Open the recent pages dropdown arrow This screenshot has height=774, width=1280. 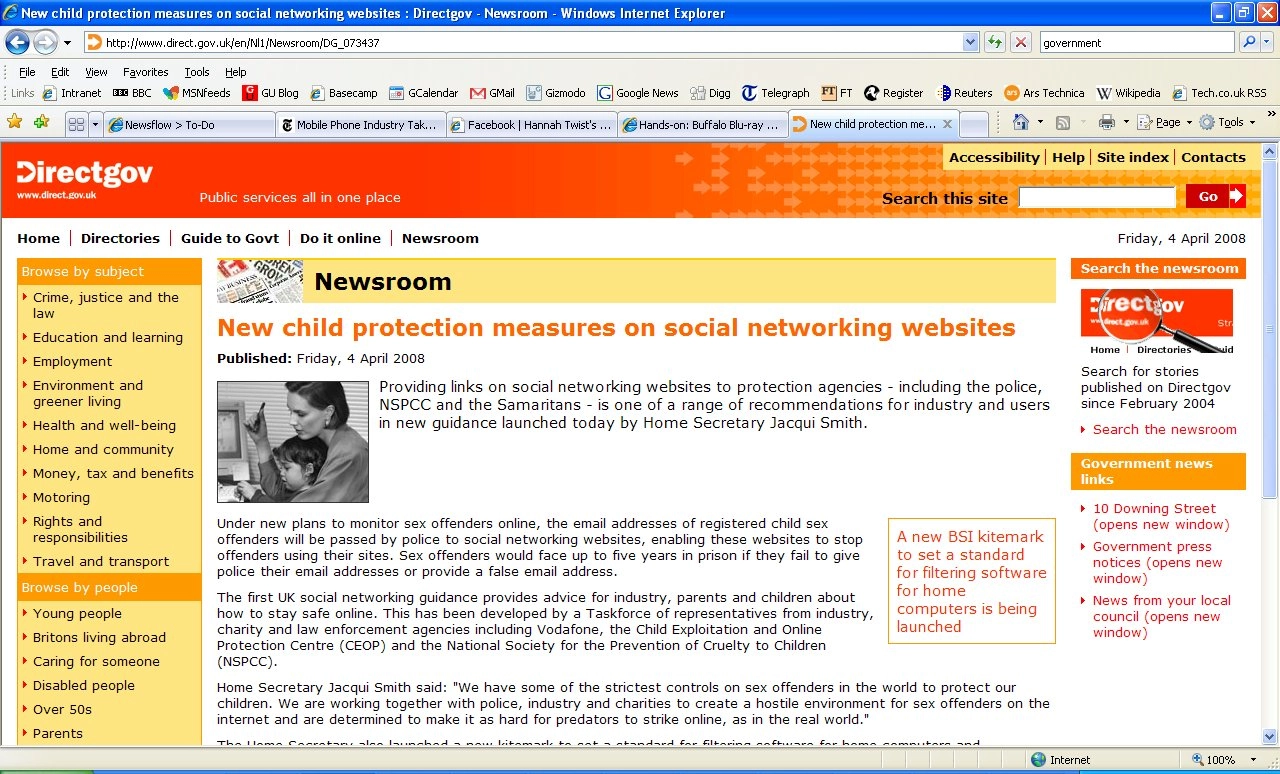(x=68, y=43)
